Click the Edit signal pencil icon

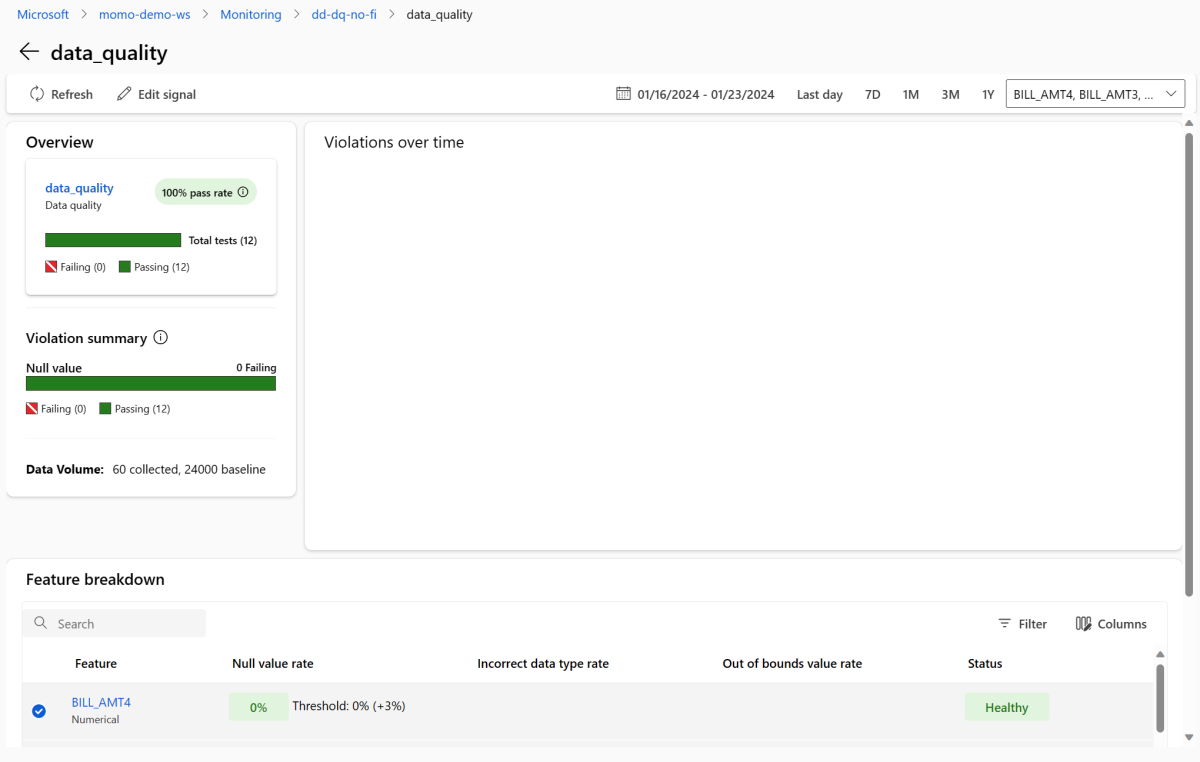[x=124, y=94]
